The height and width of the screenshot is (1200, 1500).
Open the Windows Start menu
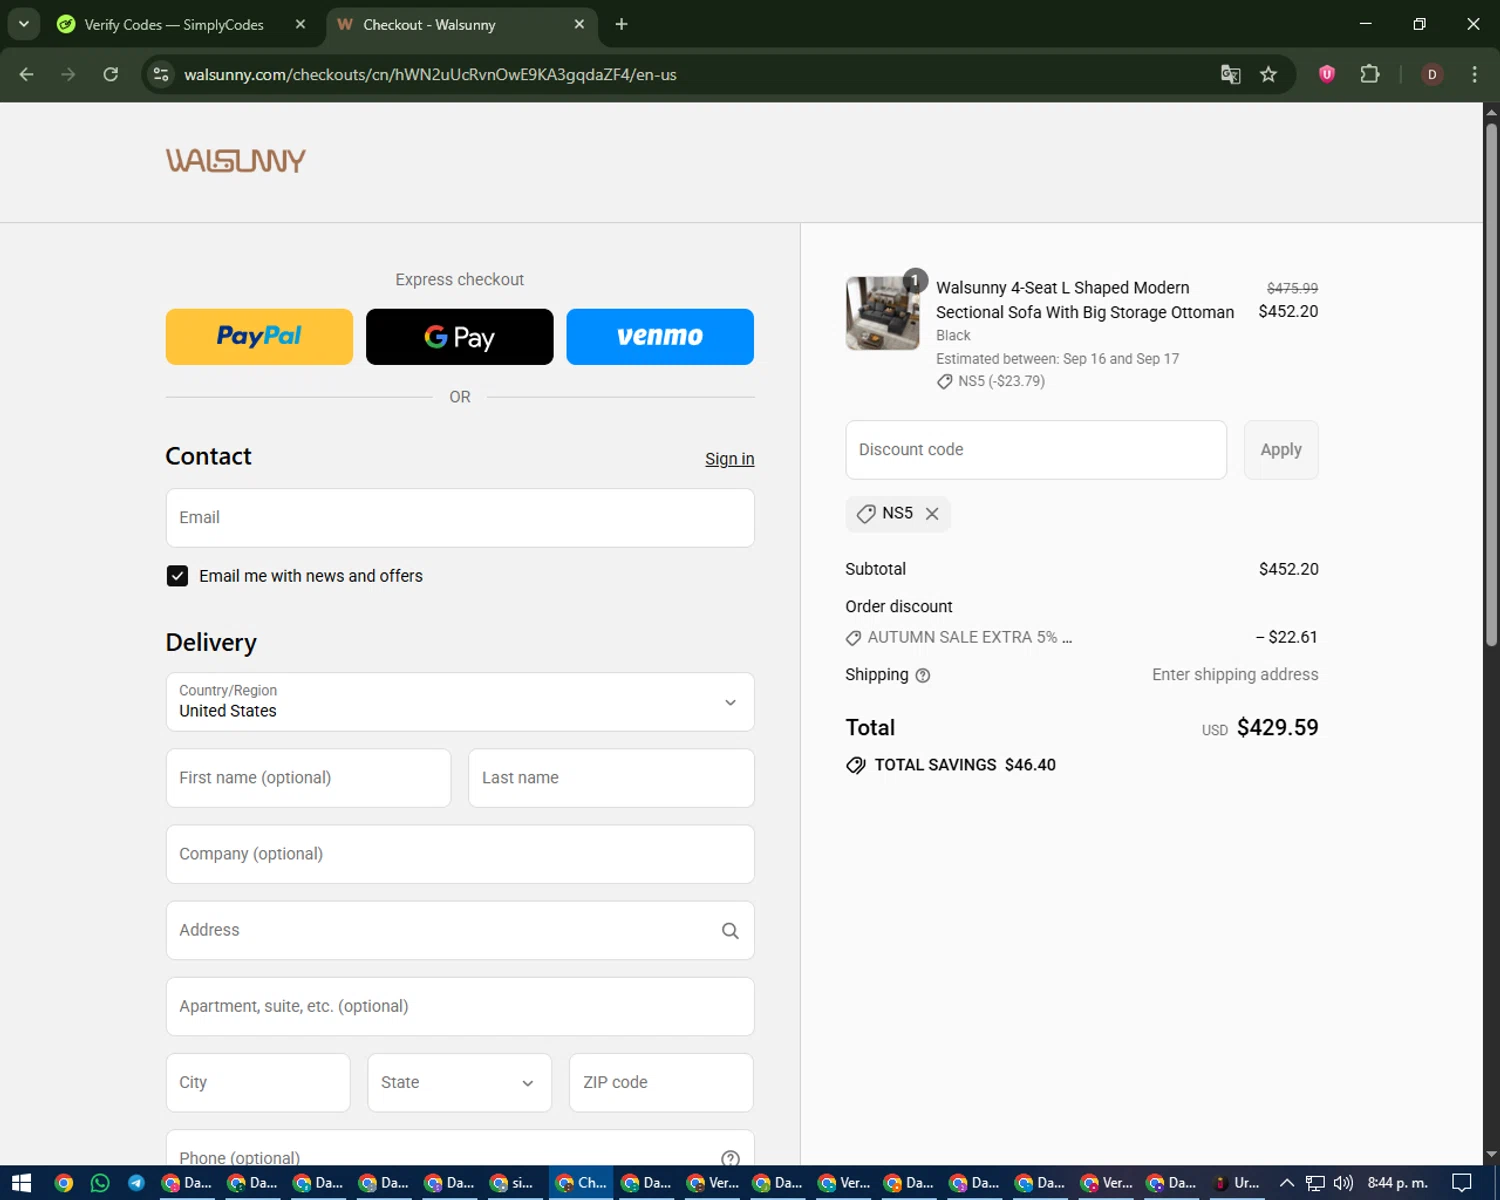(x=21, y=1183)
